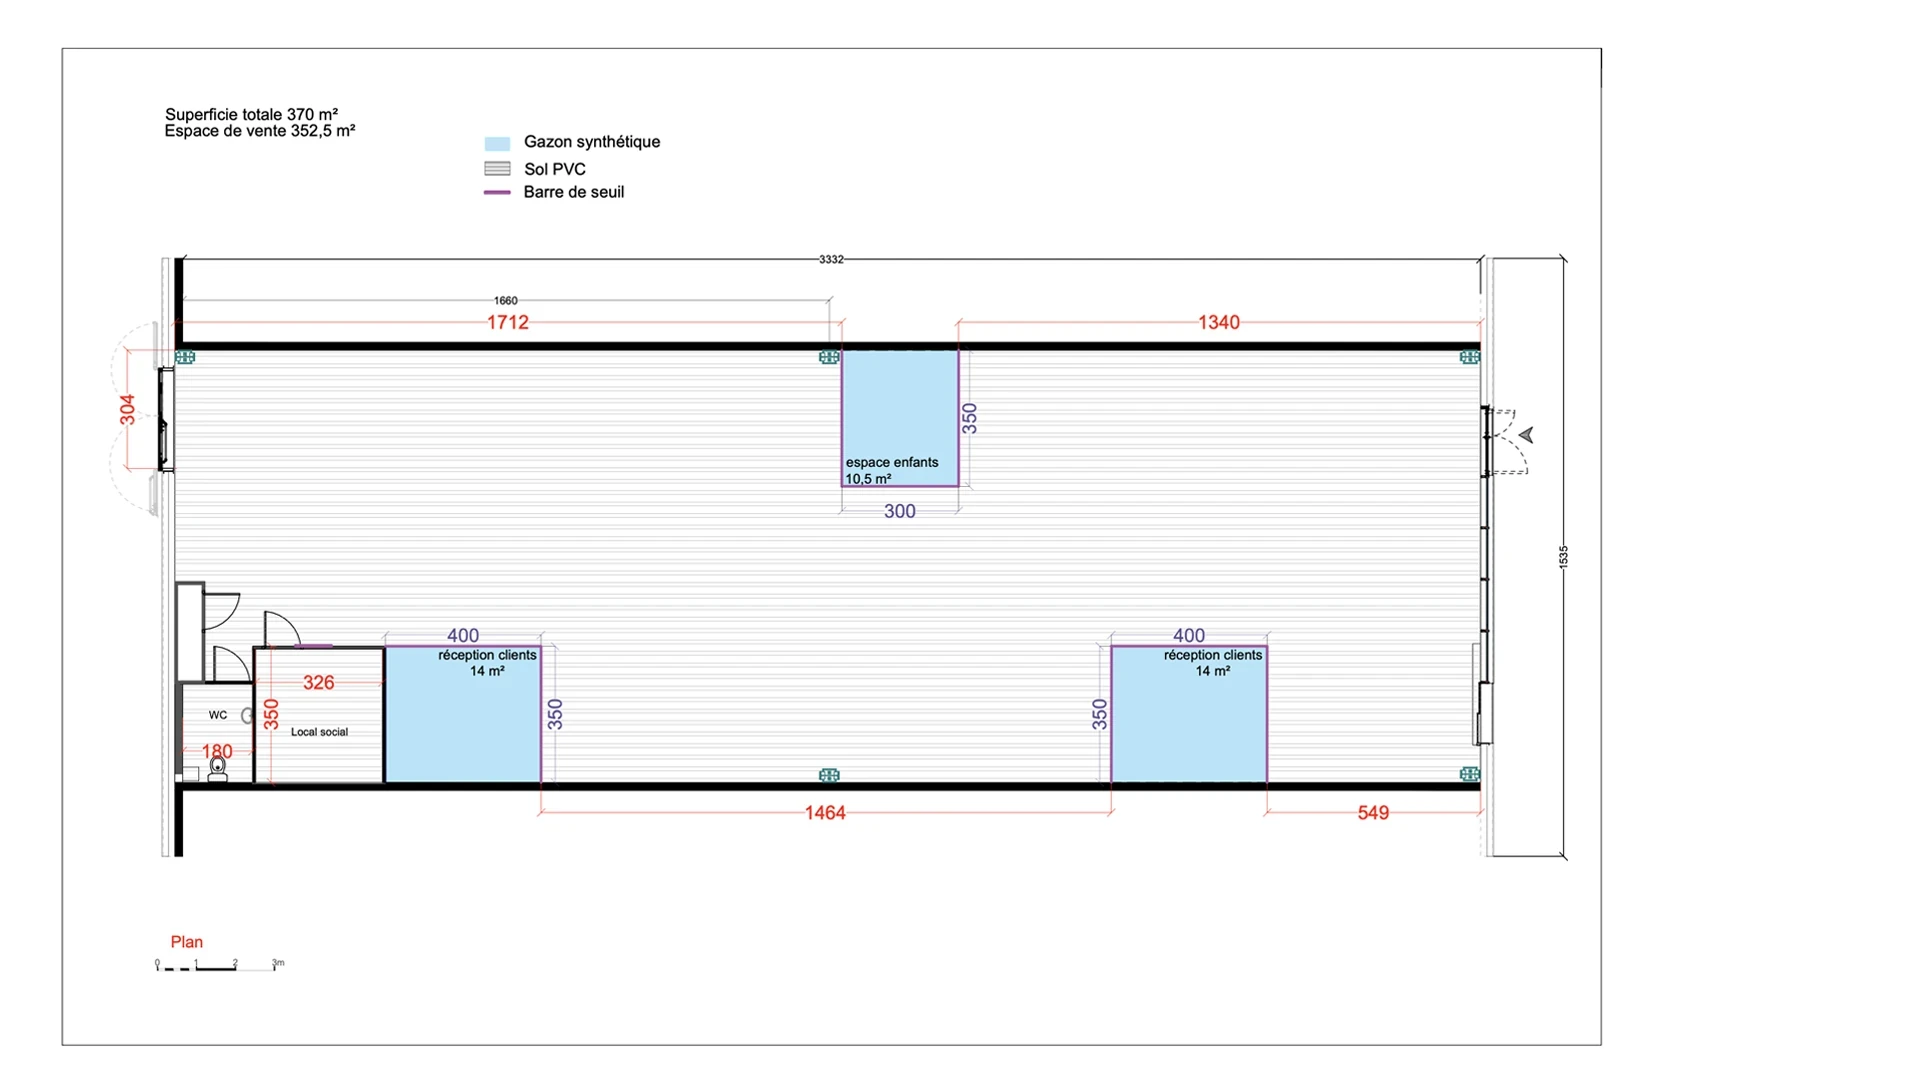1920x1080 pixels.
Task: Click the toilet symbol in WC room
Action: click(x=217, y=768)
